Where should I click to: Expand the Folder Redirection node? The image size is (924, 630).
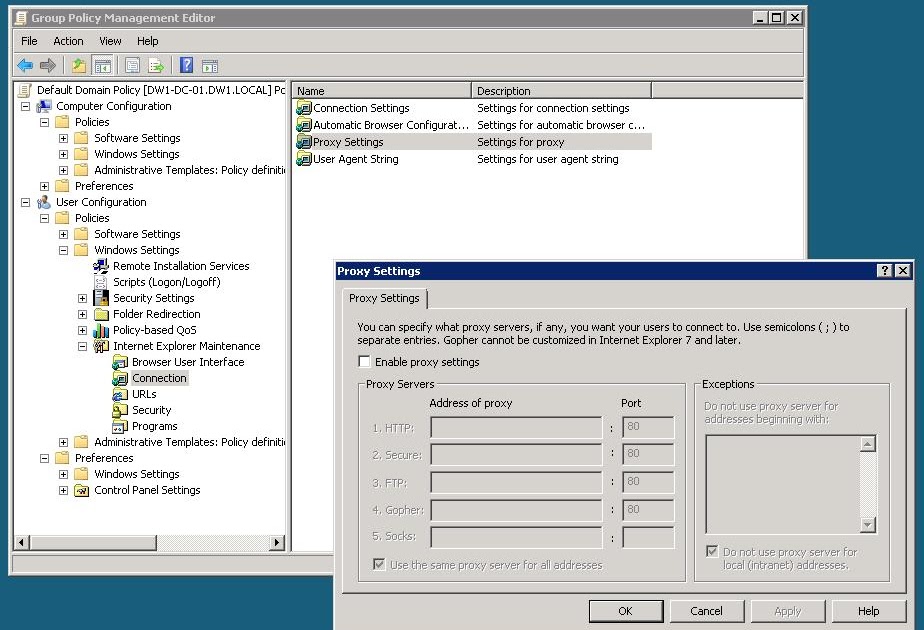pos(82,314)
